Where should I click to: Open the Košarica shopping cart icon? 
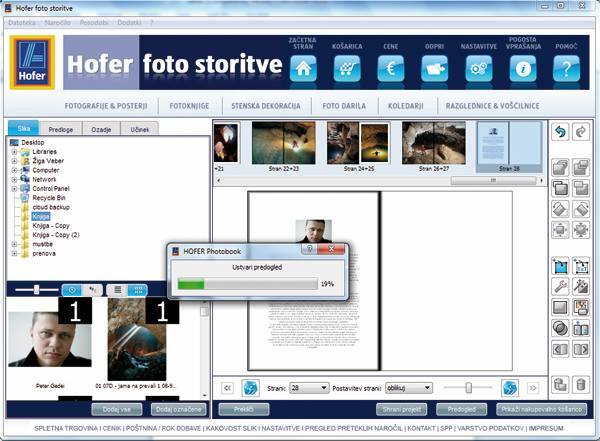coord(347,69)
